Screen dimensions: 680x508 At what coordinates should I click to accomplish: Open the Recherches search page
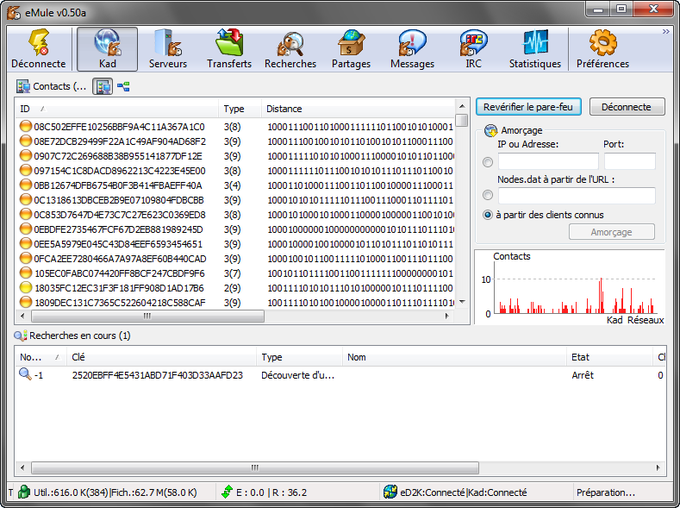[x=290, y=49]
